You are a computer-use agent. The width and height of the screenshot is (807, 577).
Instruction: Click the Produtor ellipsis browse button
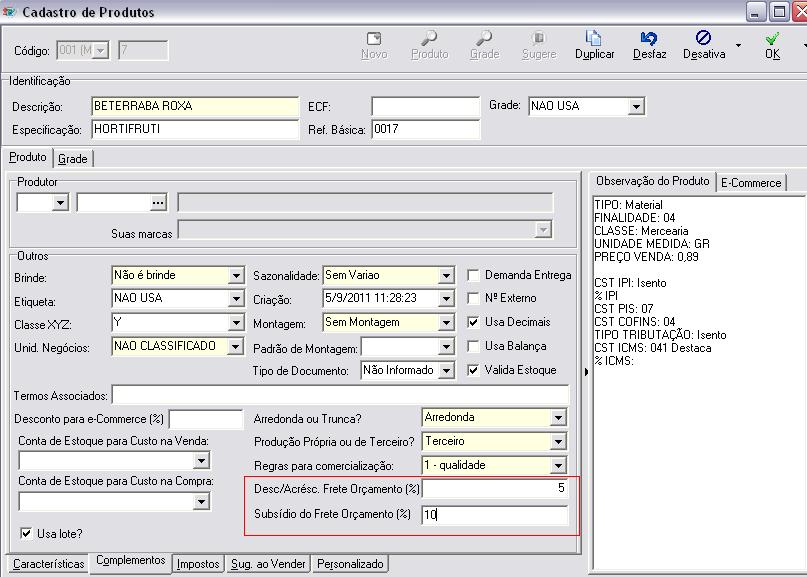coord(157,203)
